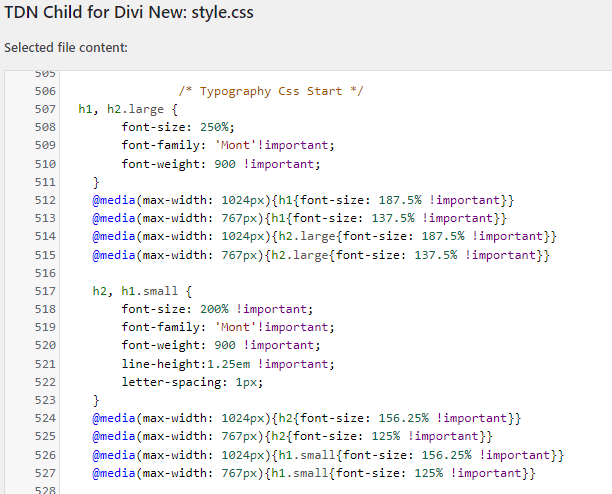
Task: Click line 519 font-family declaration
Action: (228, 327)
